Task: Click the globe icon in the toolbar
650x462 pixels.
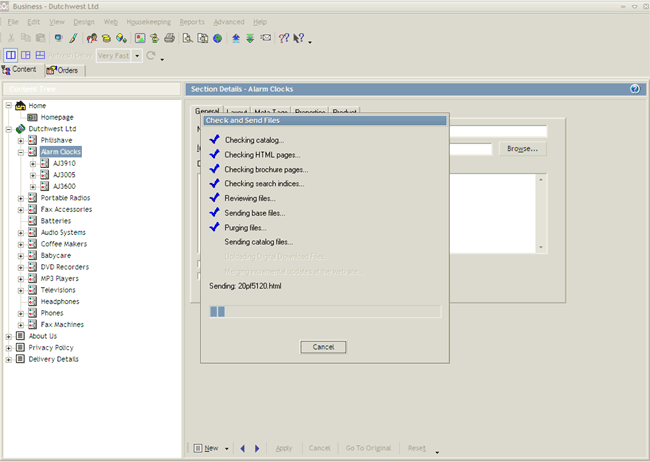Action: [x=217, y=38]
